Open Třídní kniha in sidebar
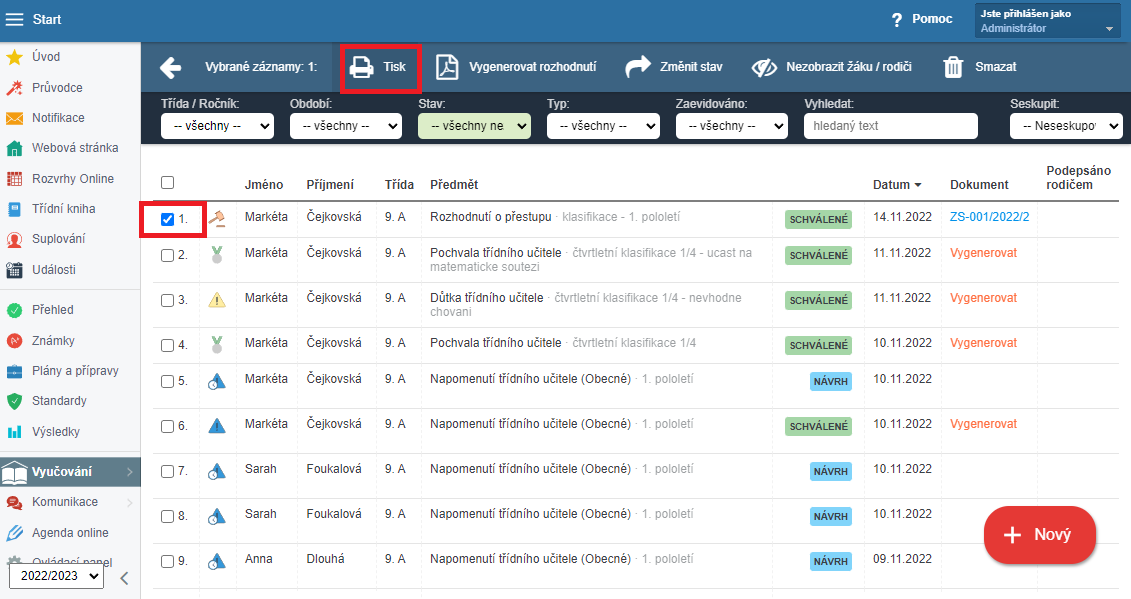Screen dimensions: 1131x599 63,209
